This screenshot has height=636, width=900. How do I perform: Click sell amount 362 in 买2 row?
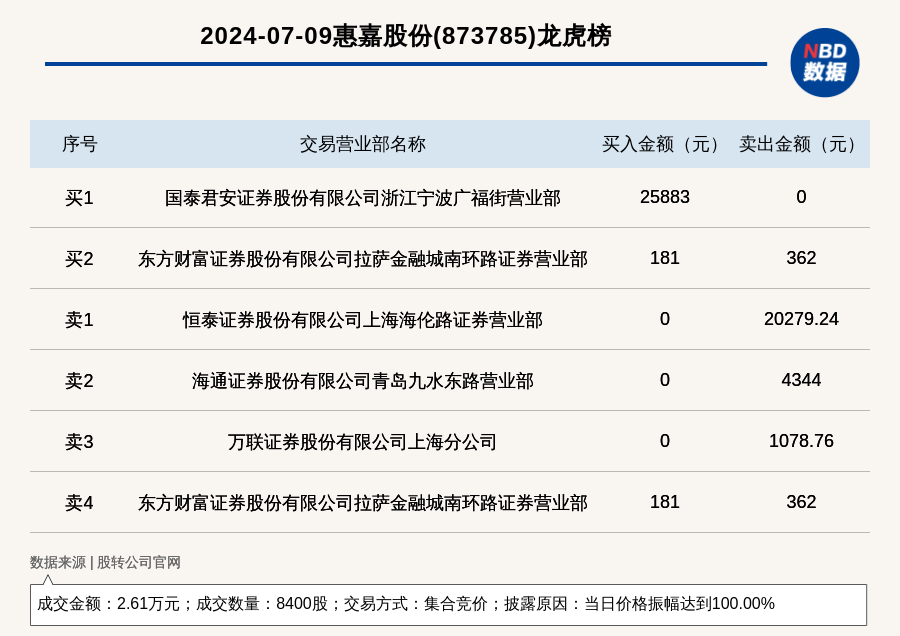pyautogui.click(x=801, y=258)
